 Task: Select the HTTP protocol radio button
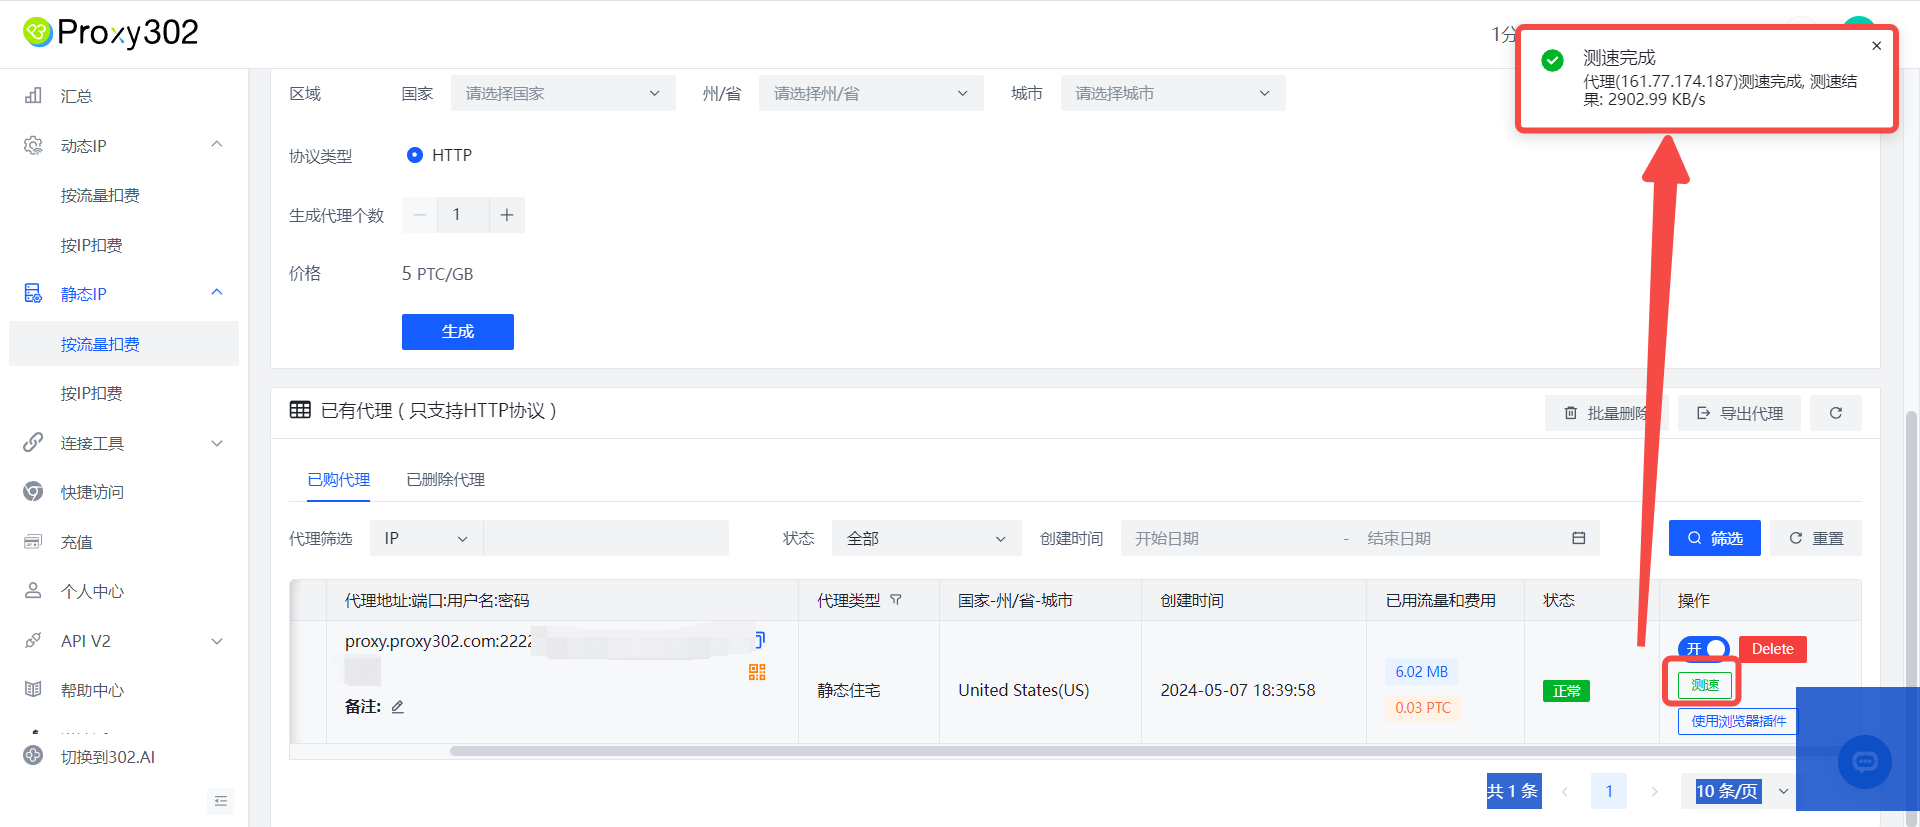pos(415,155)
